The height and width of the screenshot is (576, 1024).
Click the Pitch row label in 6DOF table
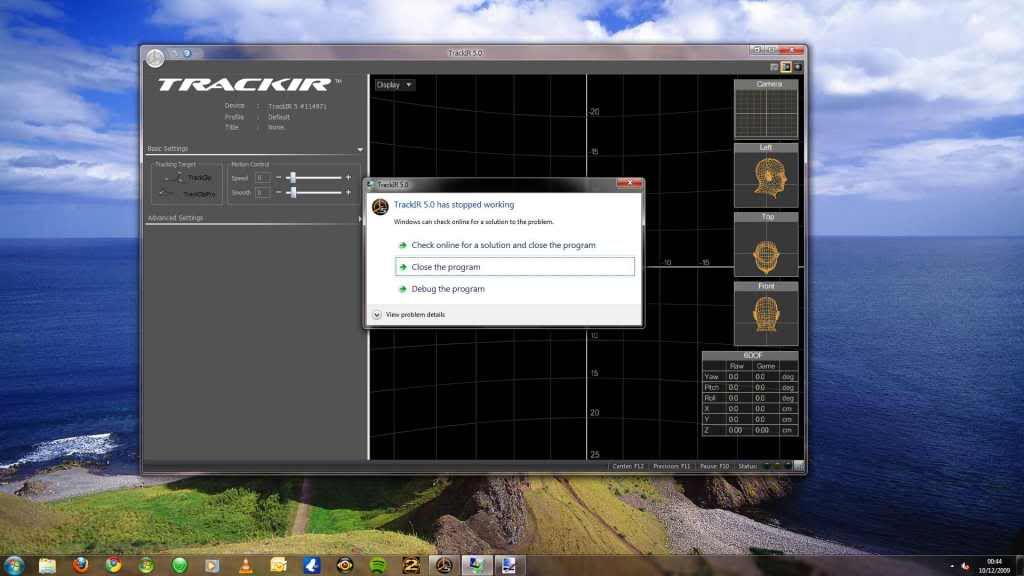pyautogui.click(x=712, y=387)
